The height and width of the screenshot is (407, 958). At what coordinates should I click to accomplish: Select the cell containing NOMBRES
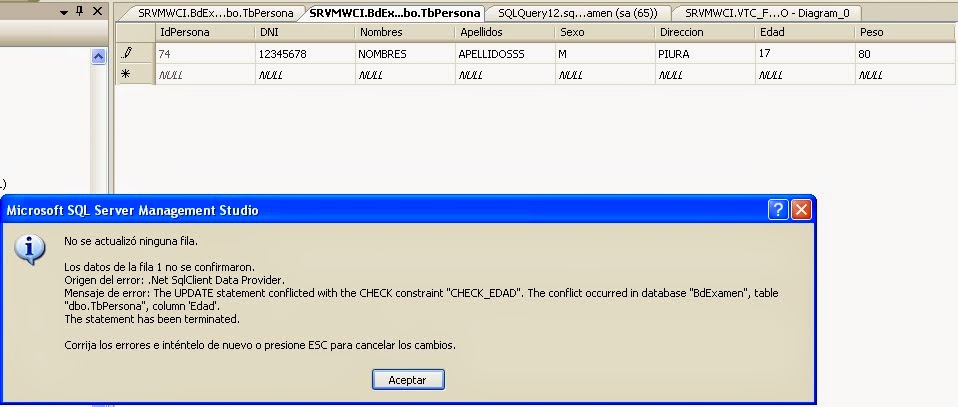[405, 54]
